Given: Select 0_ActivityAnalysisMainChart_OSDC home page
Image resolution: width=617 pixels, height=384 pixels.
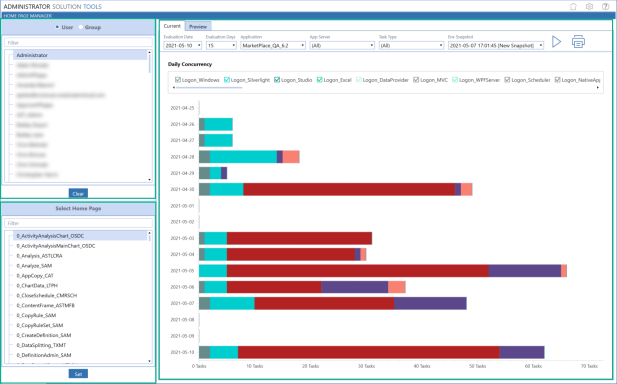Looking at the screenshot, I should tap(56, 246).
